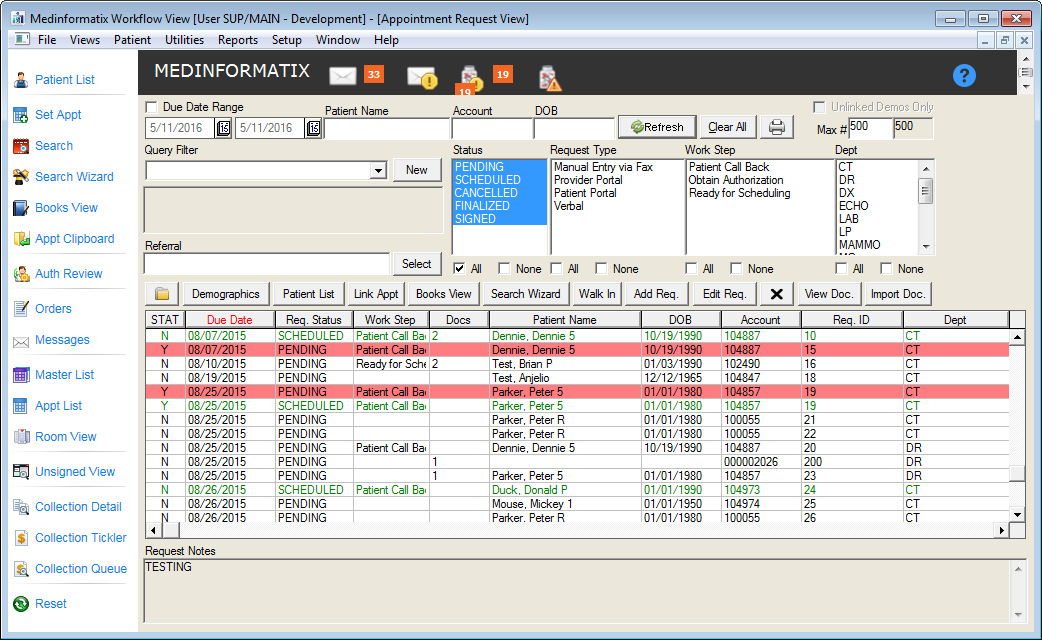The height and width of the screenshot is (640, 1042).
Task: Click Import Doc. button
Action: pyautogui.click(x=897, y=294)
